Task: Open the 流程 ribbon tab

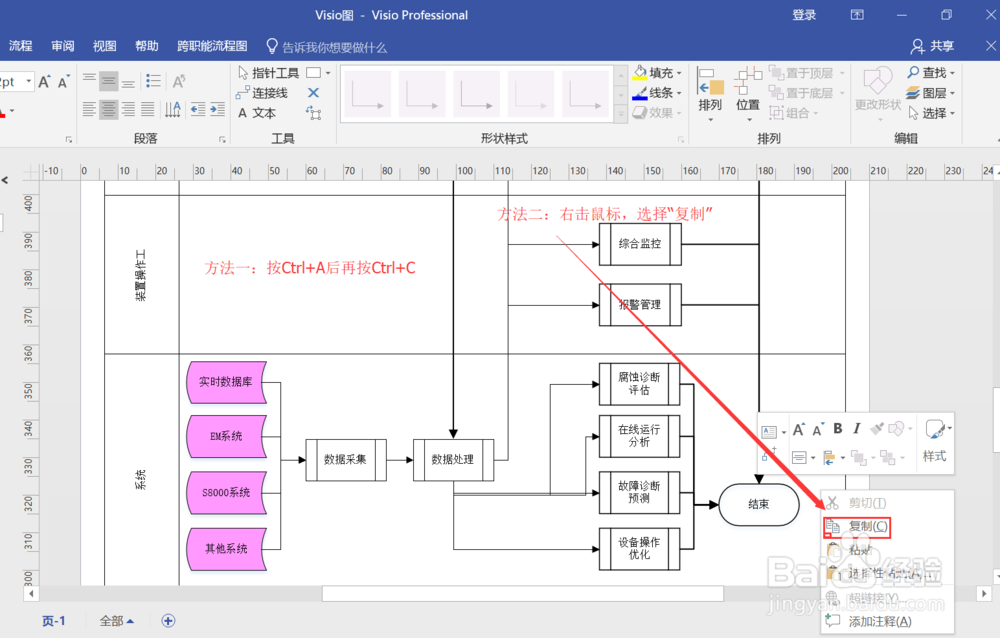Action: click(x=20, y=46)
